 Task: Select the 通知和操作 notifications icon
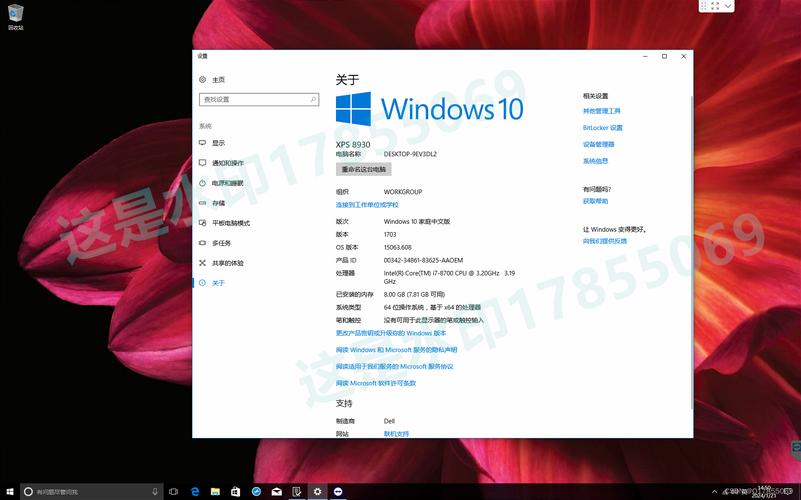click(x=202, y=163)
